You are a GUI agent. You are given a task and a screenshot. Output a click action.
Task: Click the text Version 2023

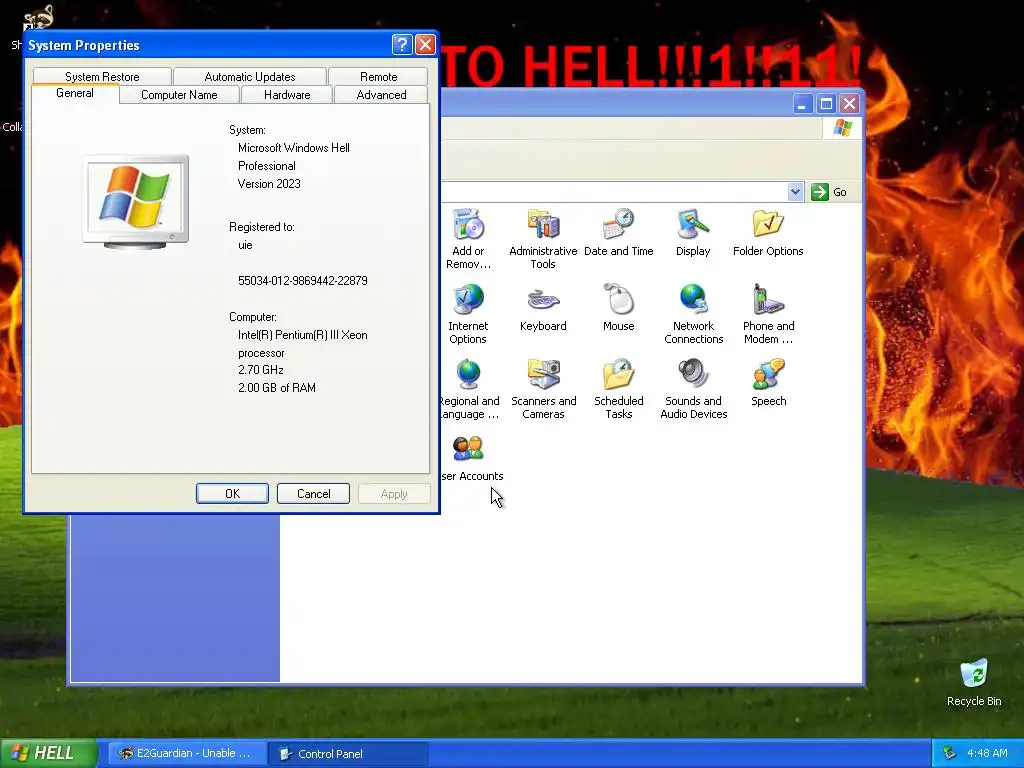[269, 184]
